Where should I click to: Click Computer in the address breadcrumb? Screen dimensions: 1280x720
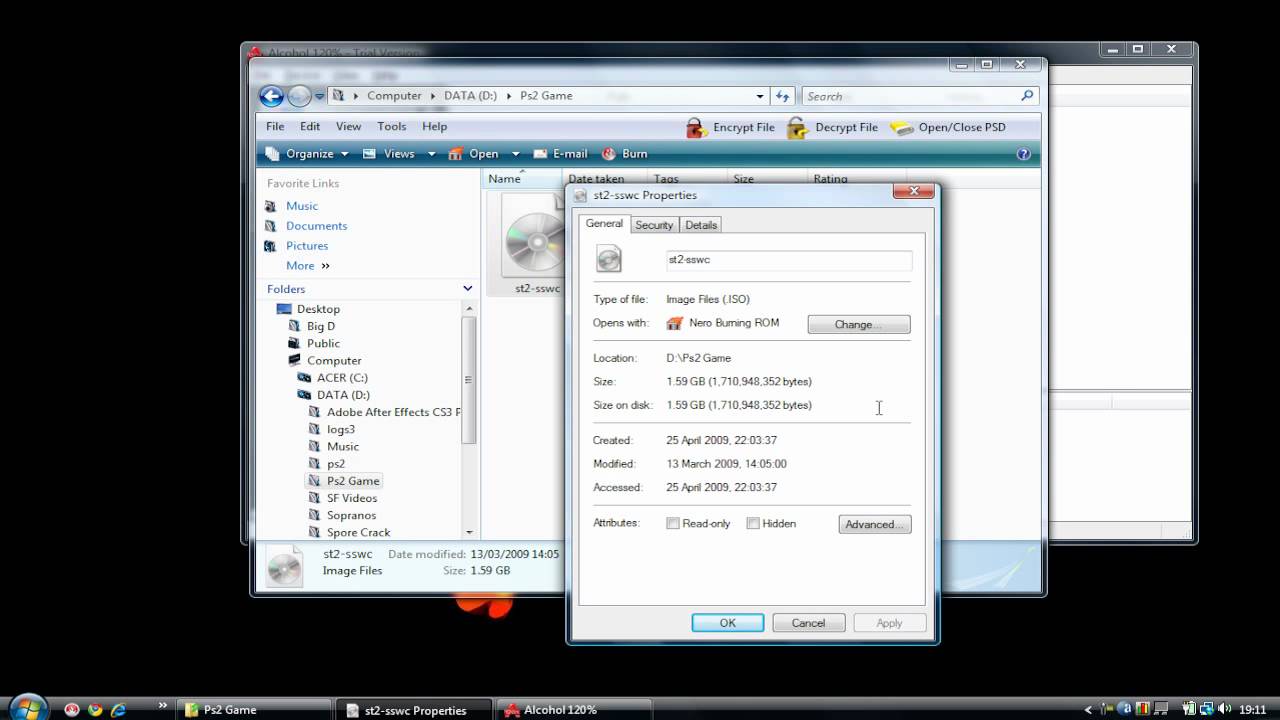[x=394, y=96]
